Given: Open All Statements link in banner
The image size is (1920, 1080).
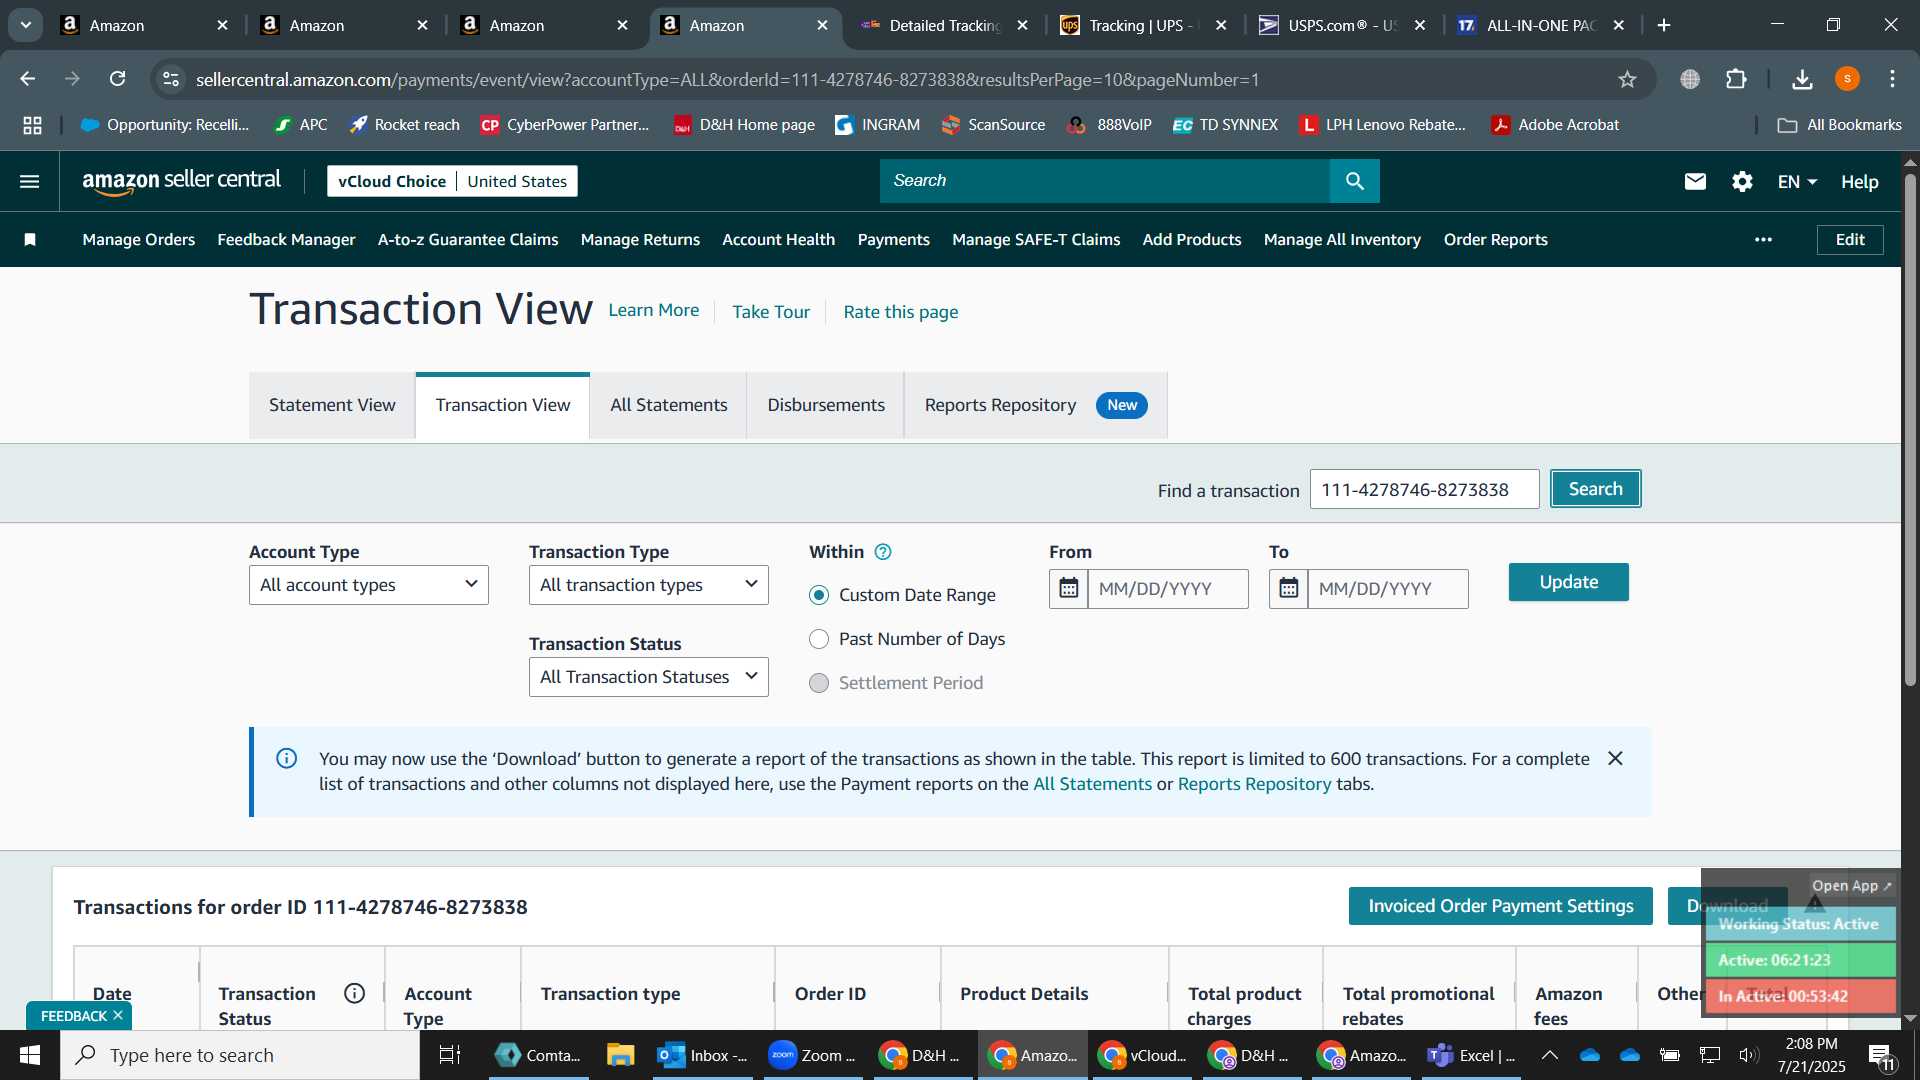Looking at the screenshot, I should pyautogui.click(x=1092, y=784).
